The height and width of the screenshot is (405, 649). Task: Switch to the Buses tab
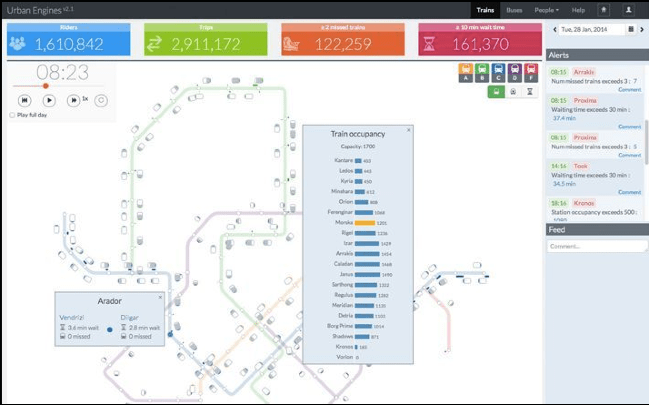click(514, 10)
